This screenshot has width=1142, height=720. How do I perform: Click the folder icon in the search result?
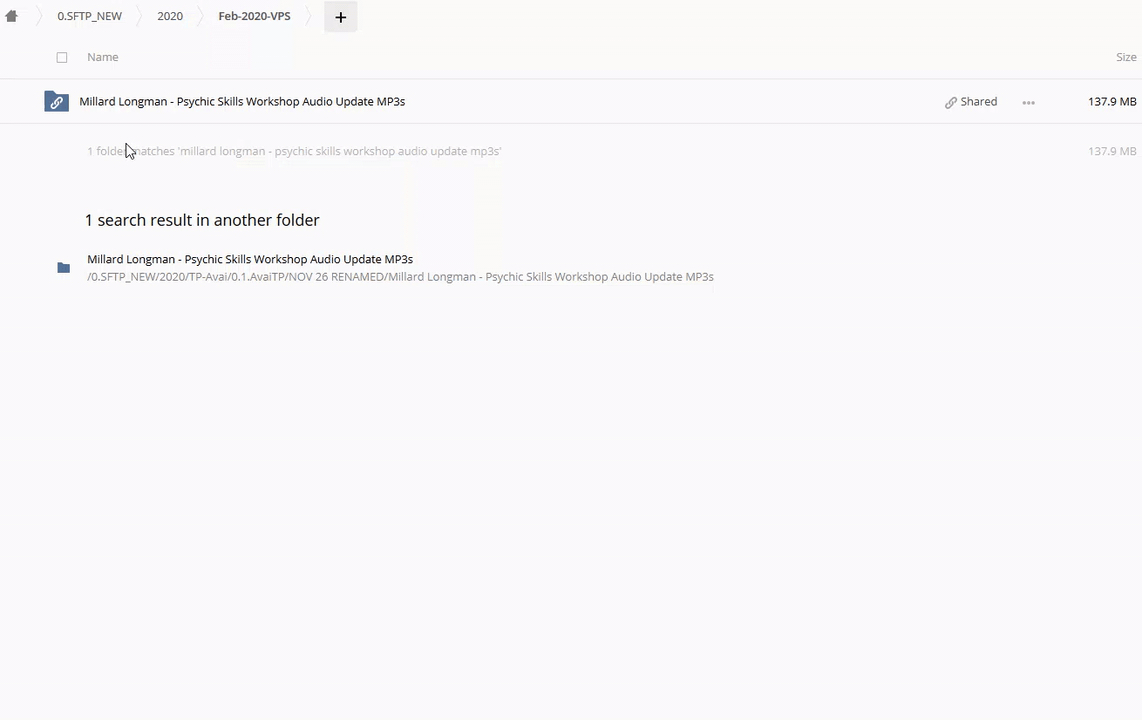(x=64, y=268)
